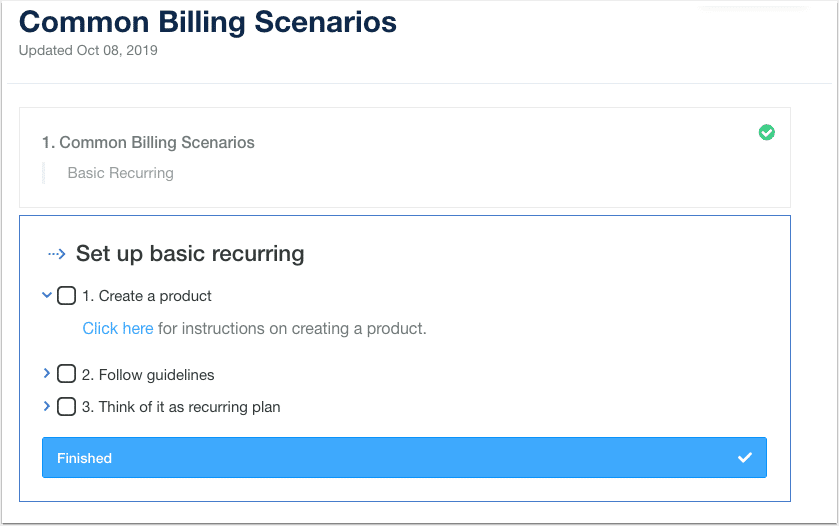Click the "Basic Recurring" subtitle
Image resolution: width=839 pixels, height=526 pixels.
tap(120, 173)
